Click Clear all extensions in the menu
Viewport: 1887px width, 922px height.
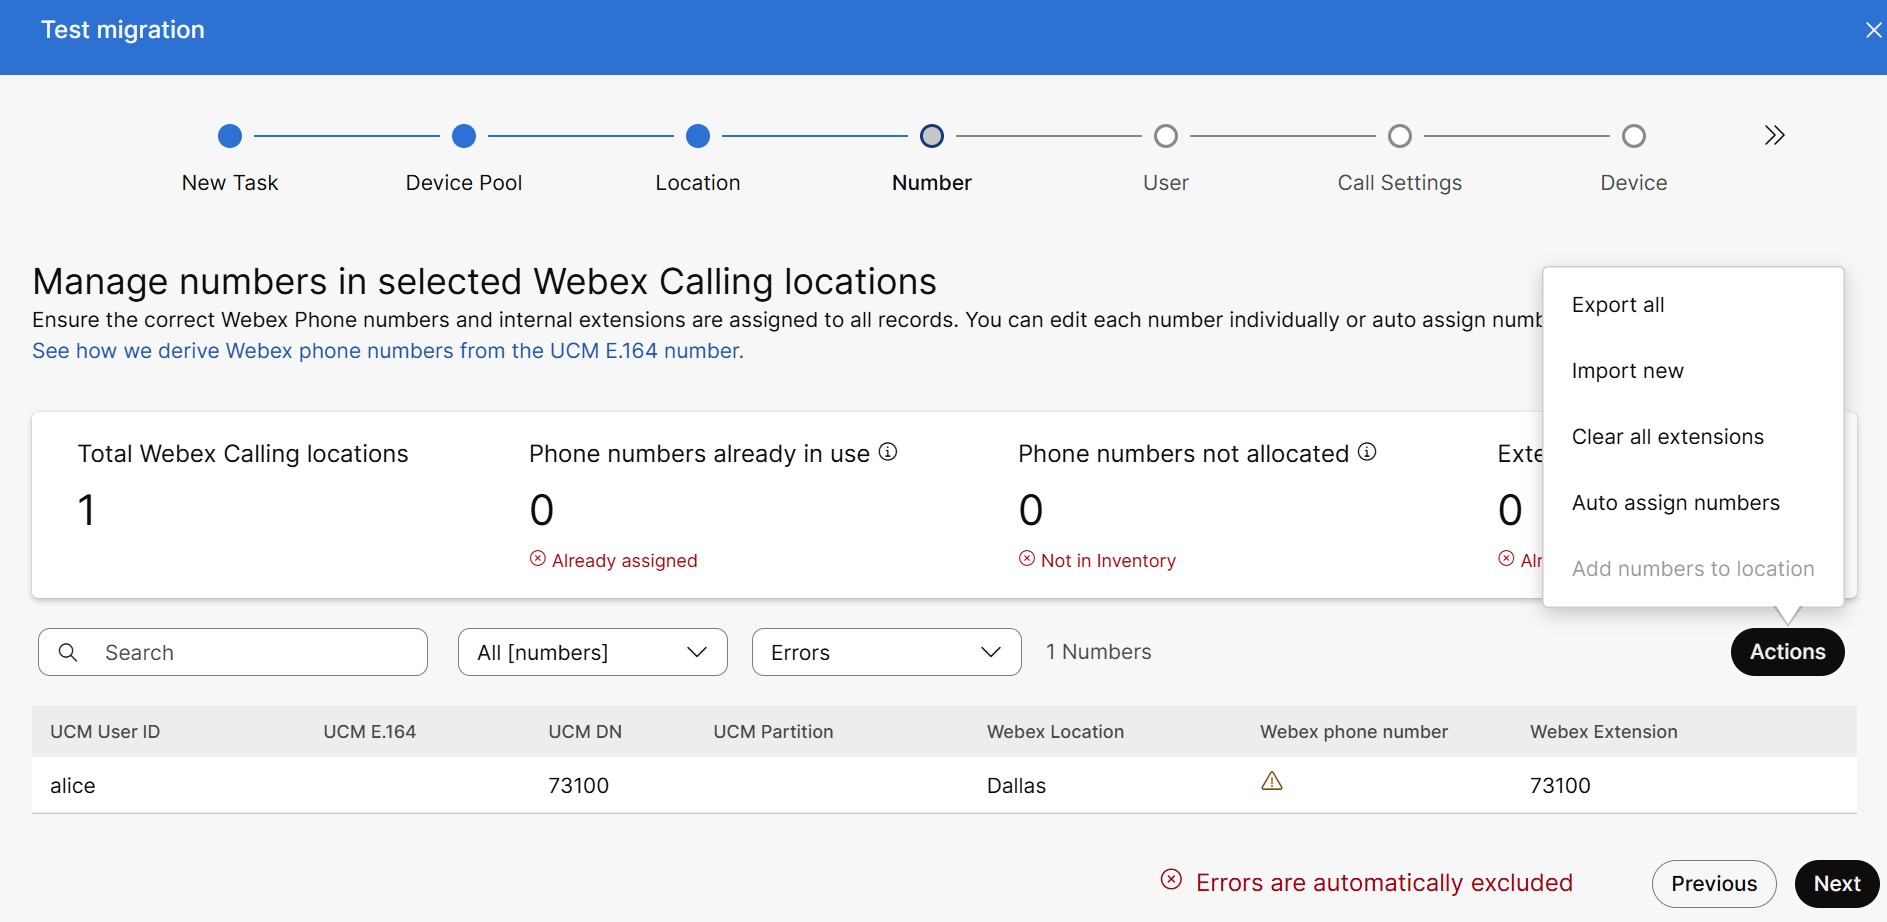(1667, 437)
